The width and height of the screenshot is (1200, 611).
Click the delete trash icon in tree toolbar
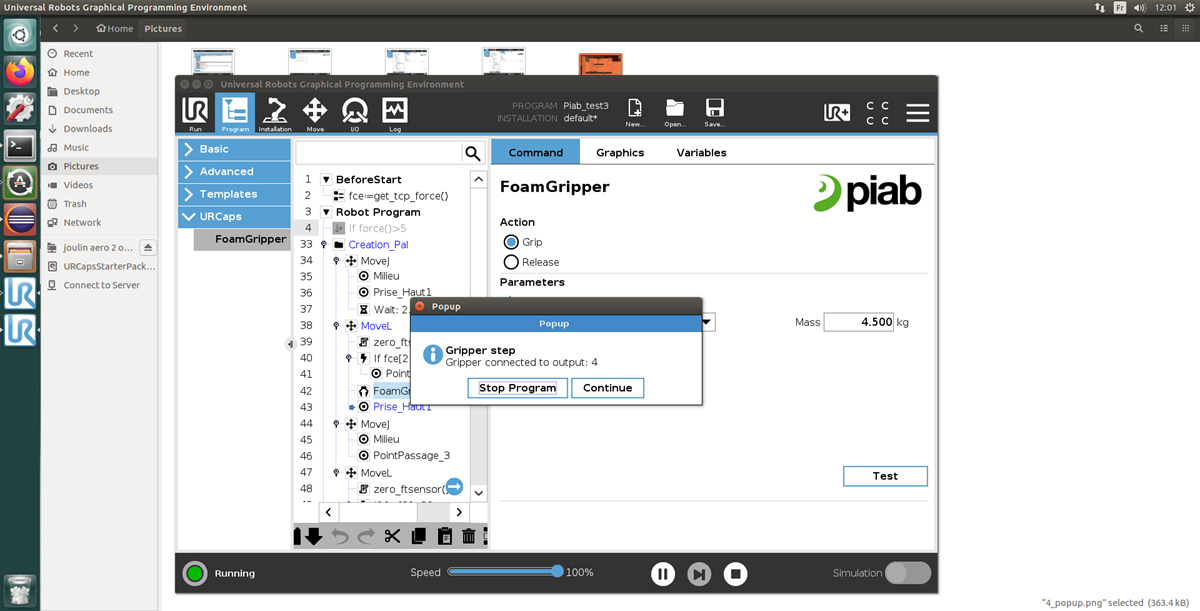pyautogui.click(x=469, y=536)
